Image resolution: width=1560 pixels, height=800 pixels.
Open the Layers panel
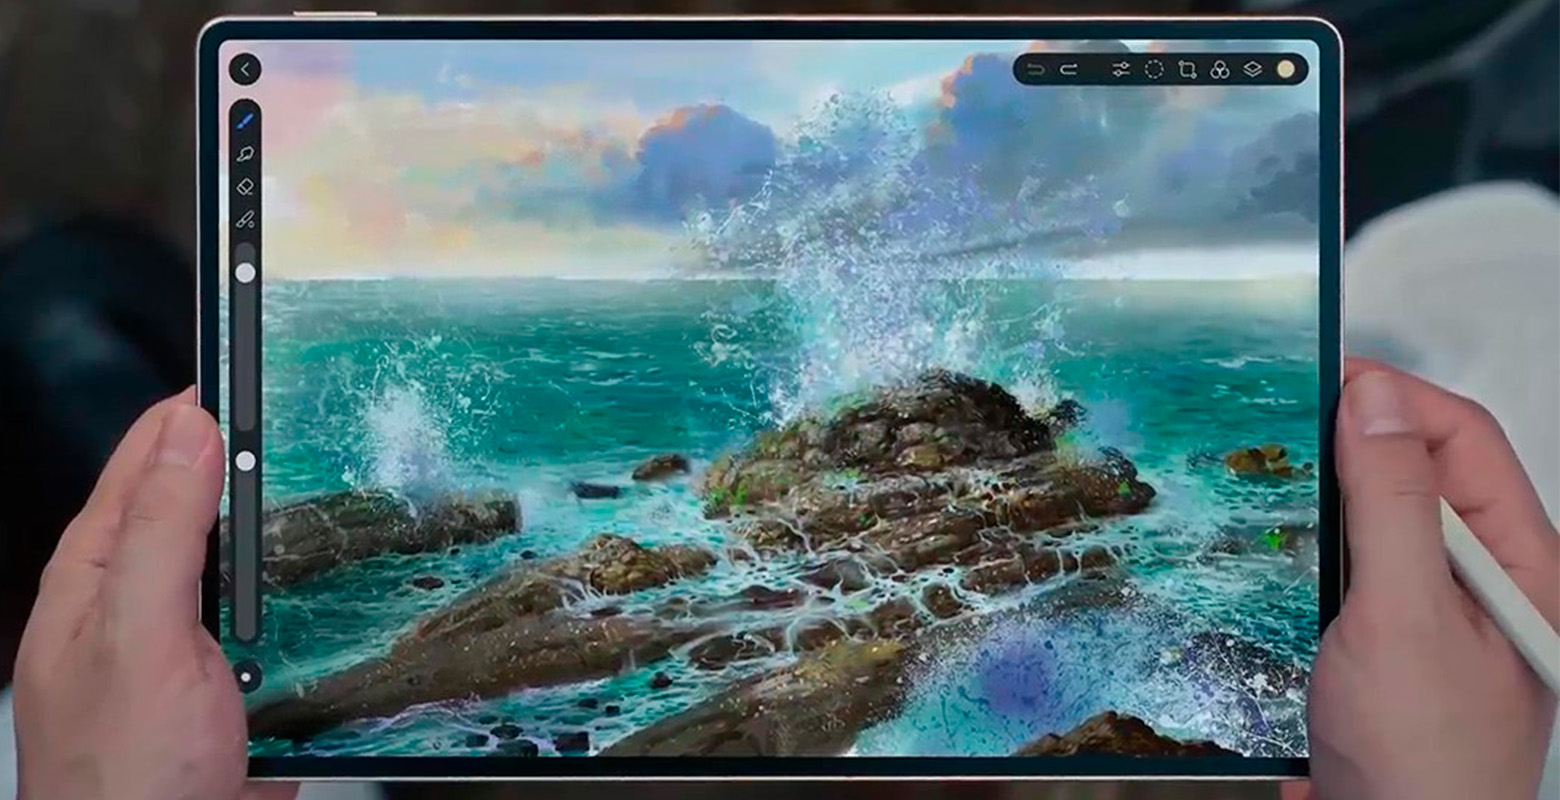[1253, 69]
